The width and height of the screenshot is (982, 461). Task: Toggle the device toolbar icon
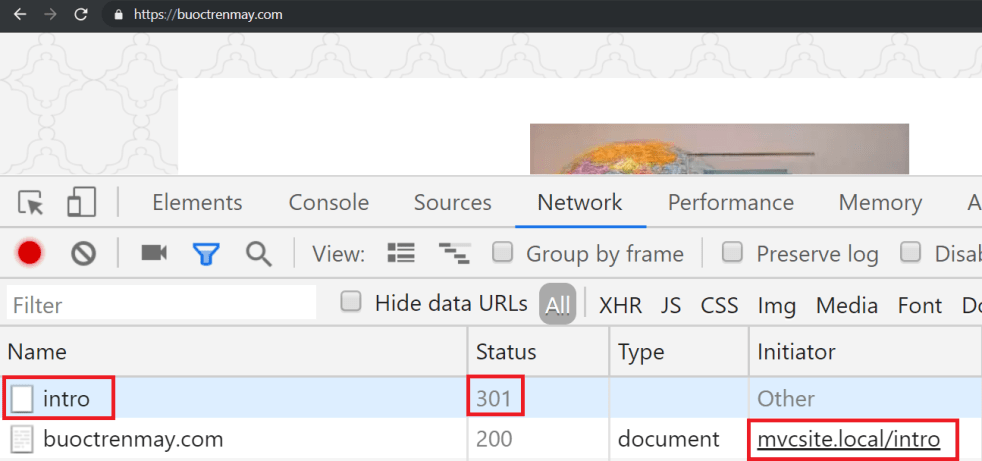[x=81, y=203]
